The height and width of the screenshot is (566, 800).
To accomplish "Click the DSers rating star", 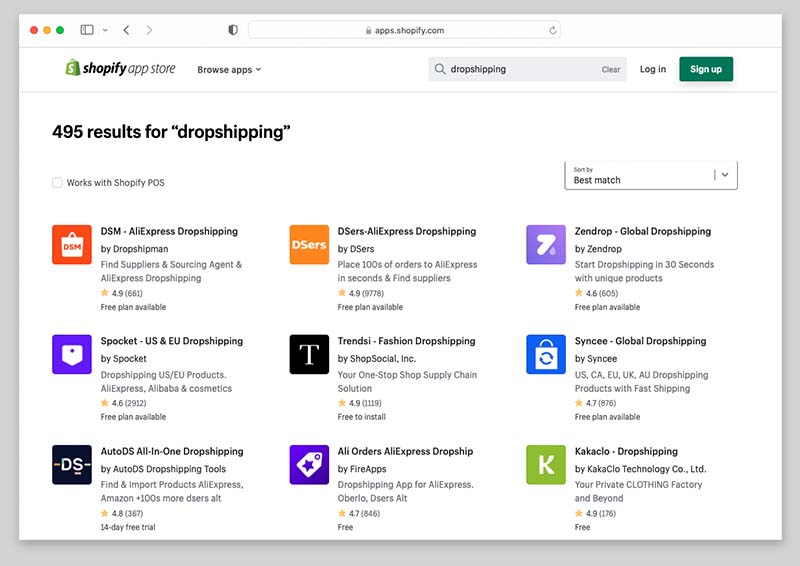I will (x=342, y=292).
